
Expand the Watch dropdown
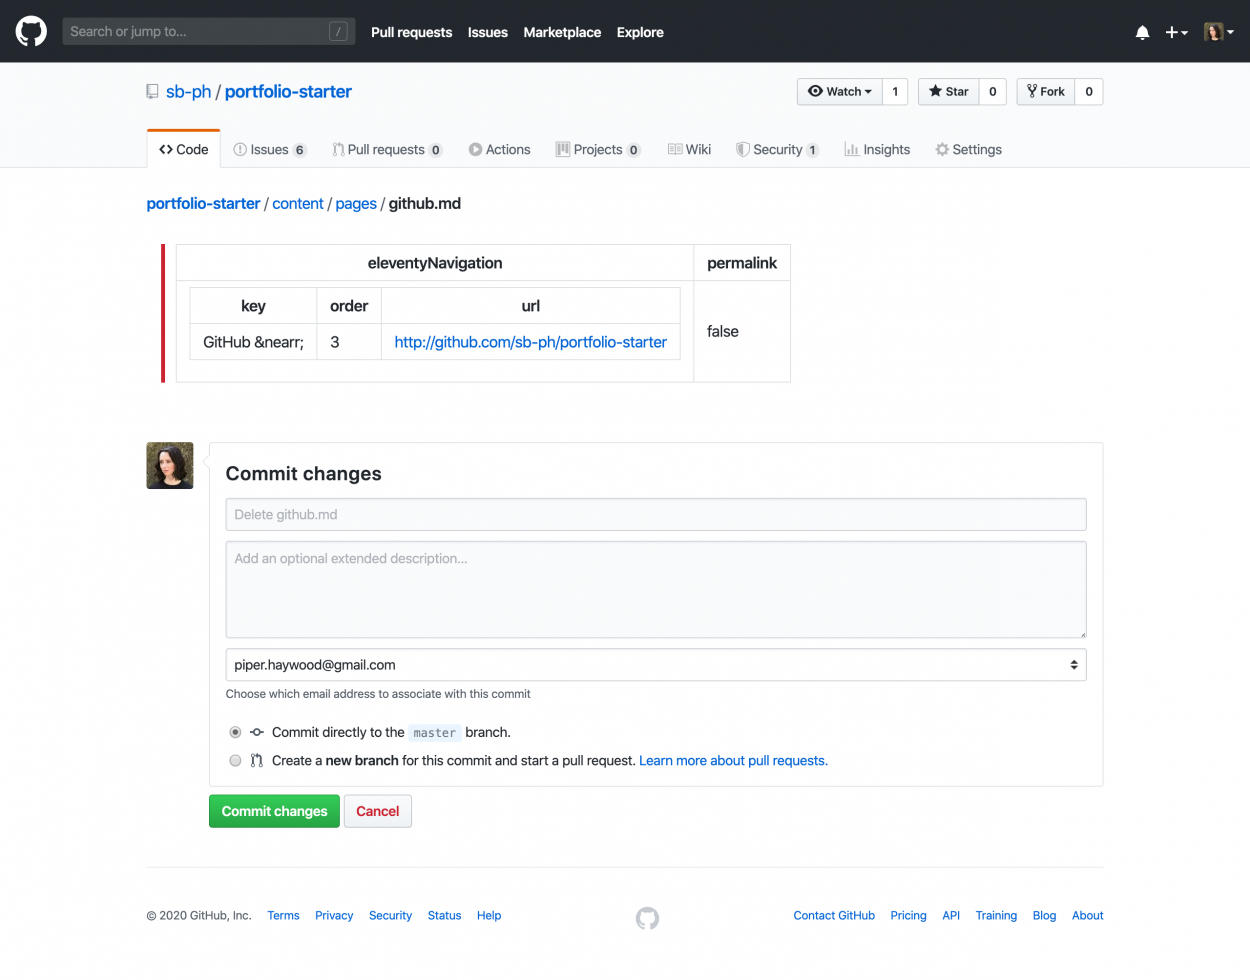click(840, 91)
